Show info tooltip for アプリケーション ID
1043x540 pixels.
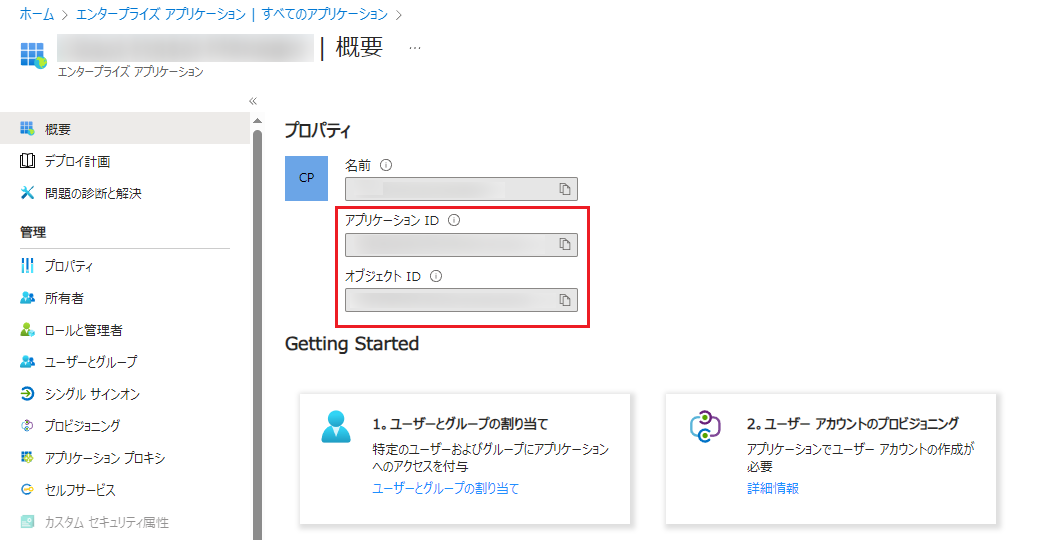tap(454, 220)
